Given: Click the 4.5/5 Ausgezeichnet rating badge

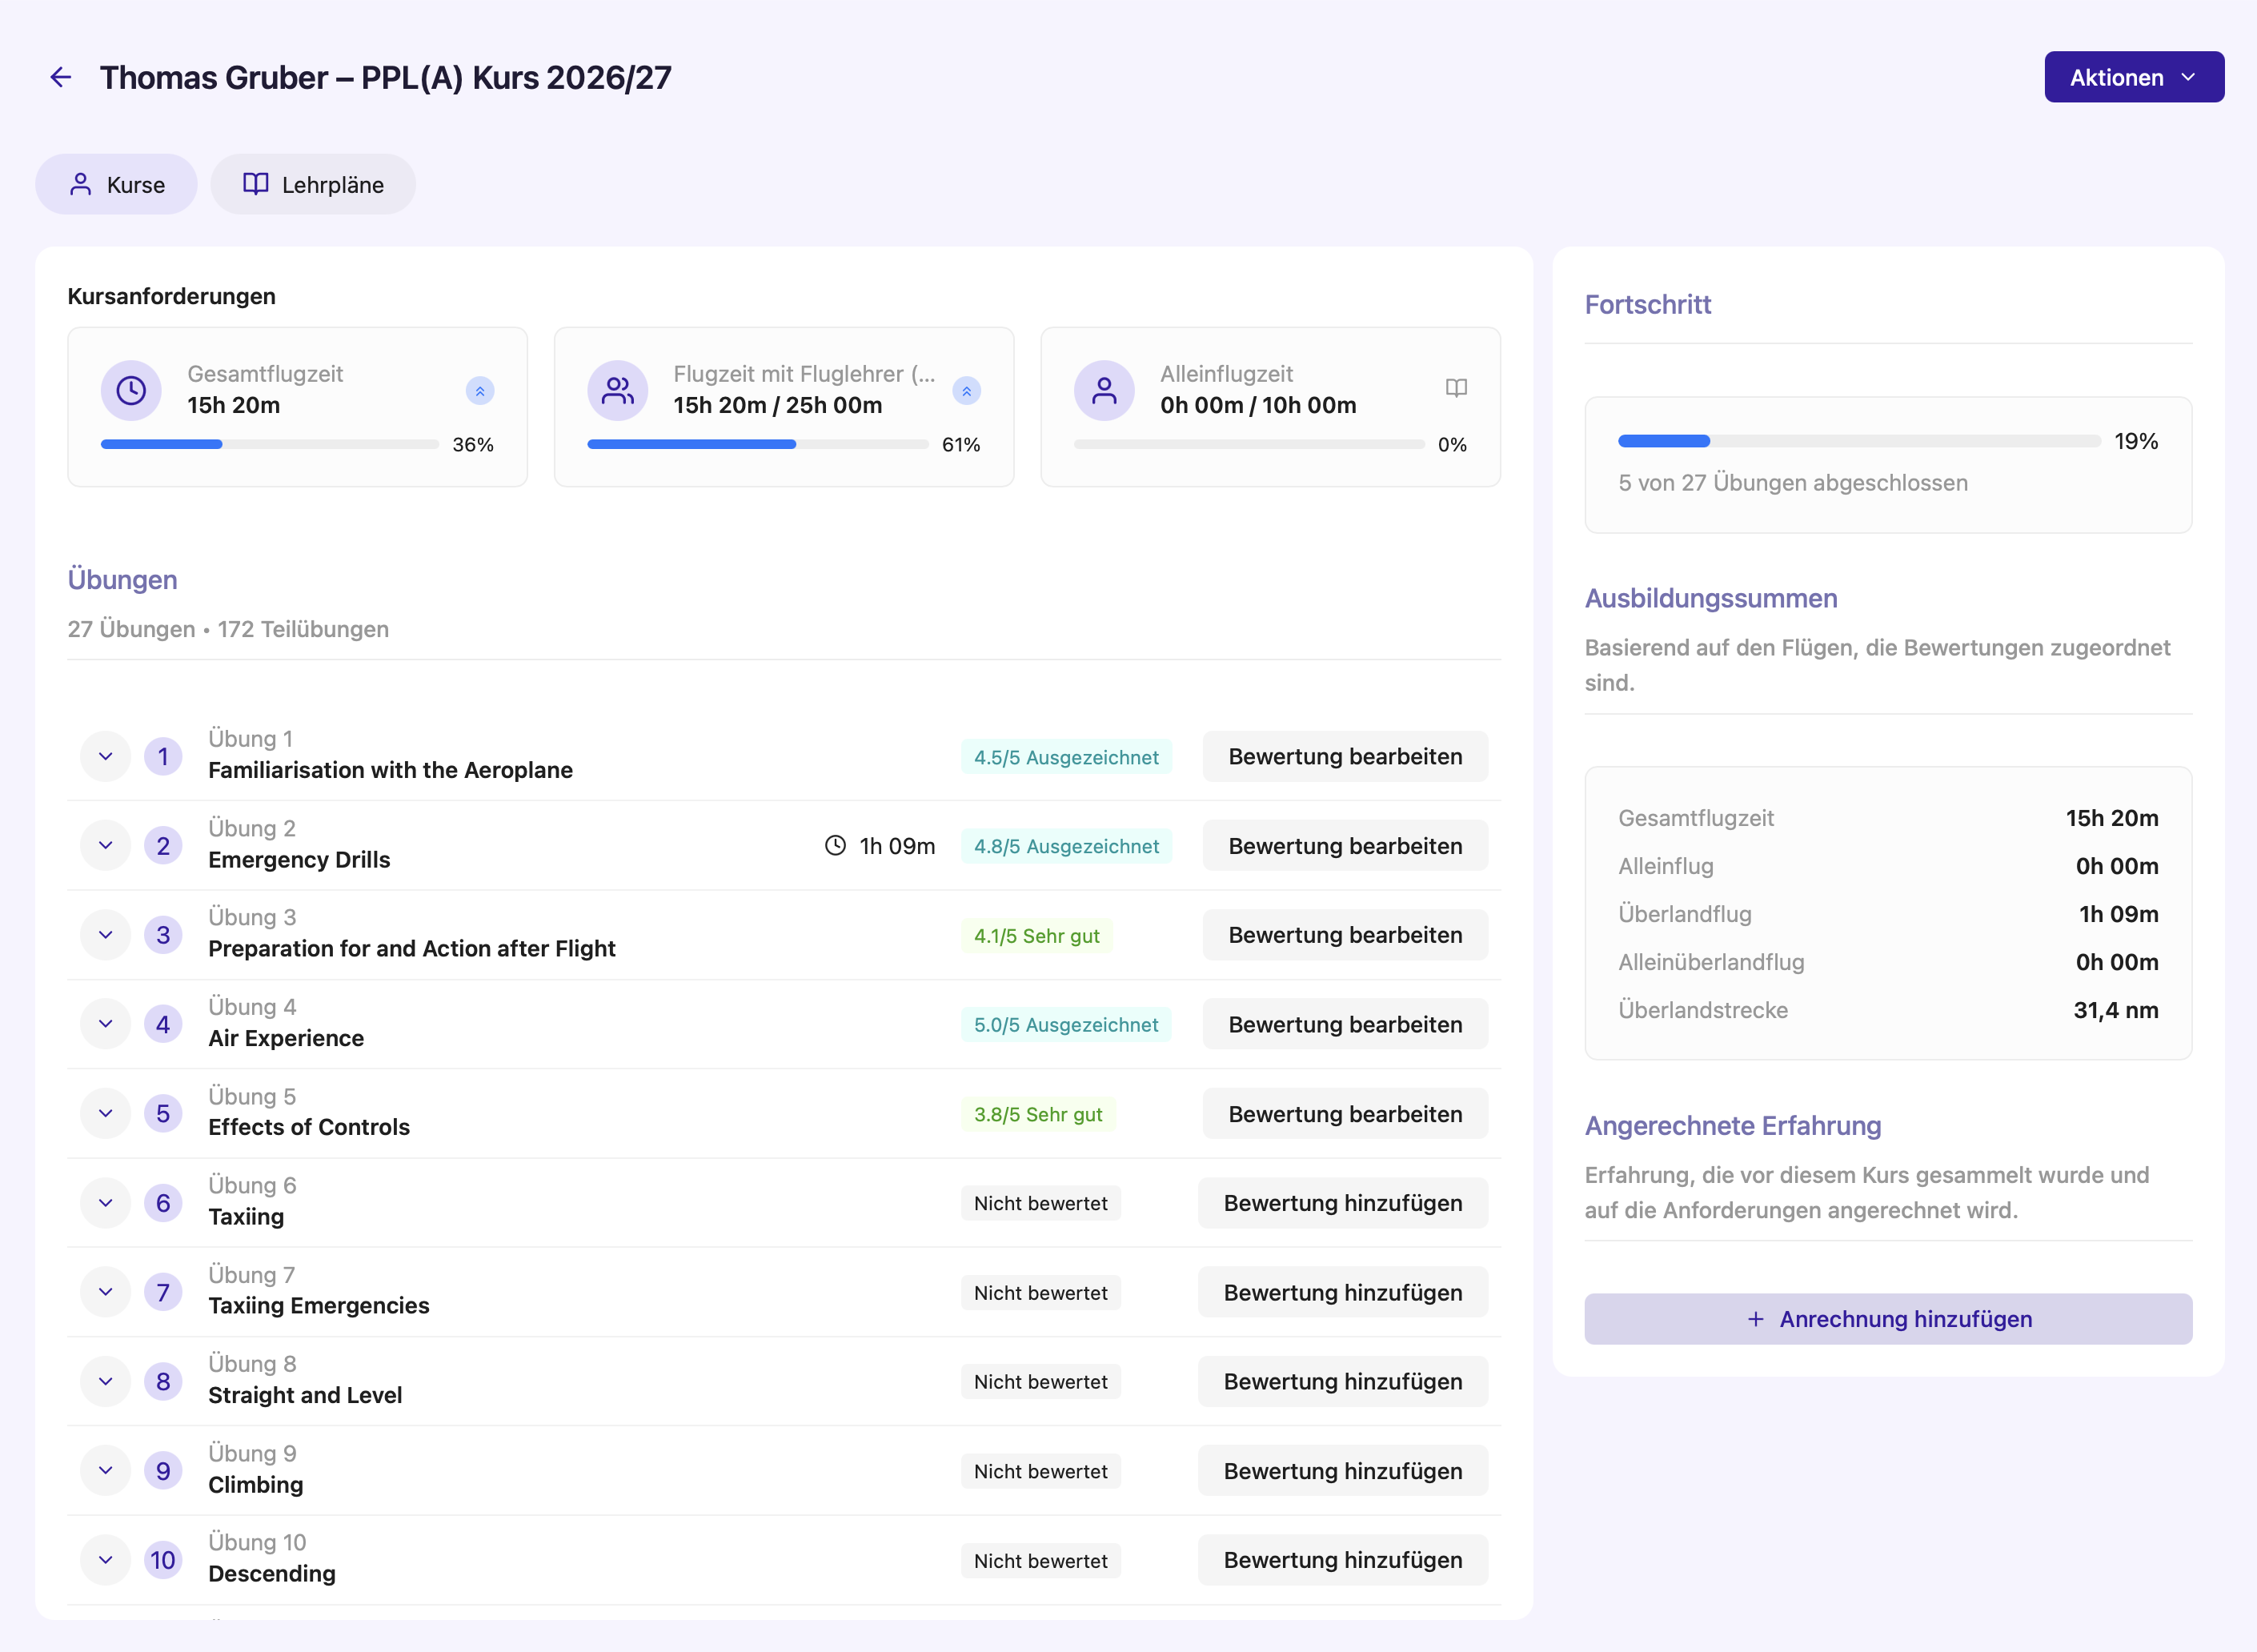Looking at the screenshot, I should point(1066,757).
